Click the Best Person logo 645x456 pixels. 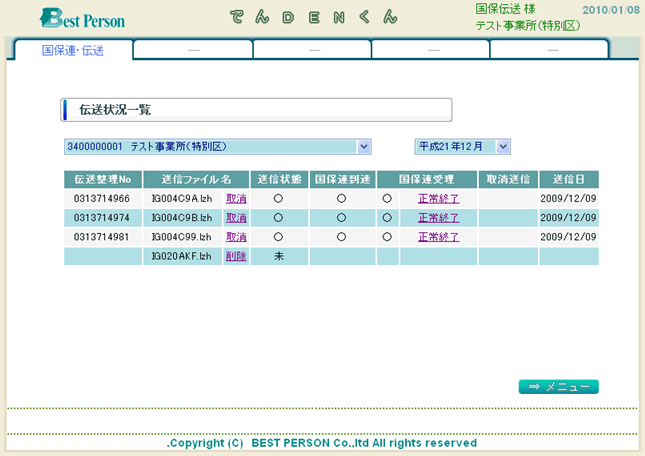pyautogui.click(x=82, y=18)
